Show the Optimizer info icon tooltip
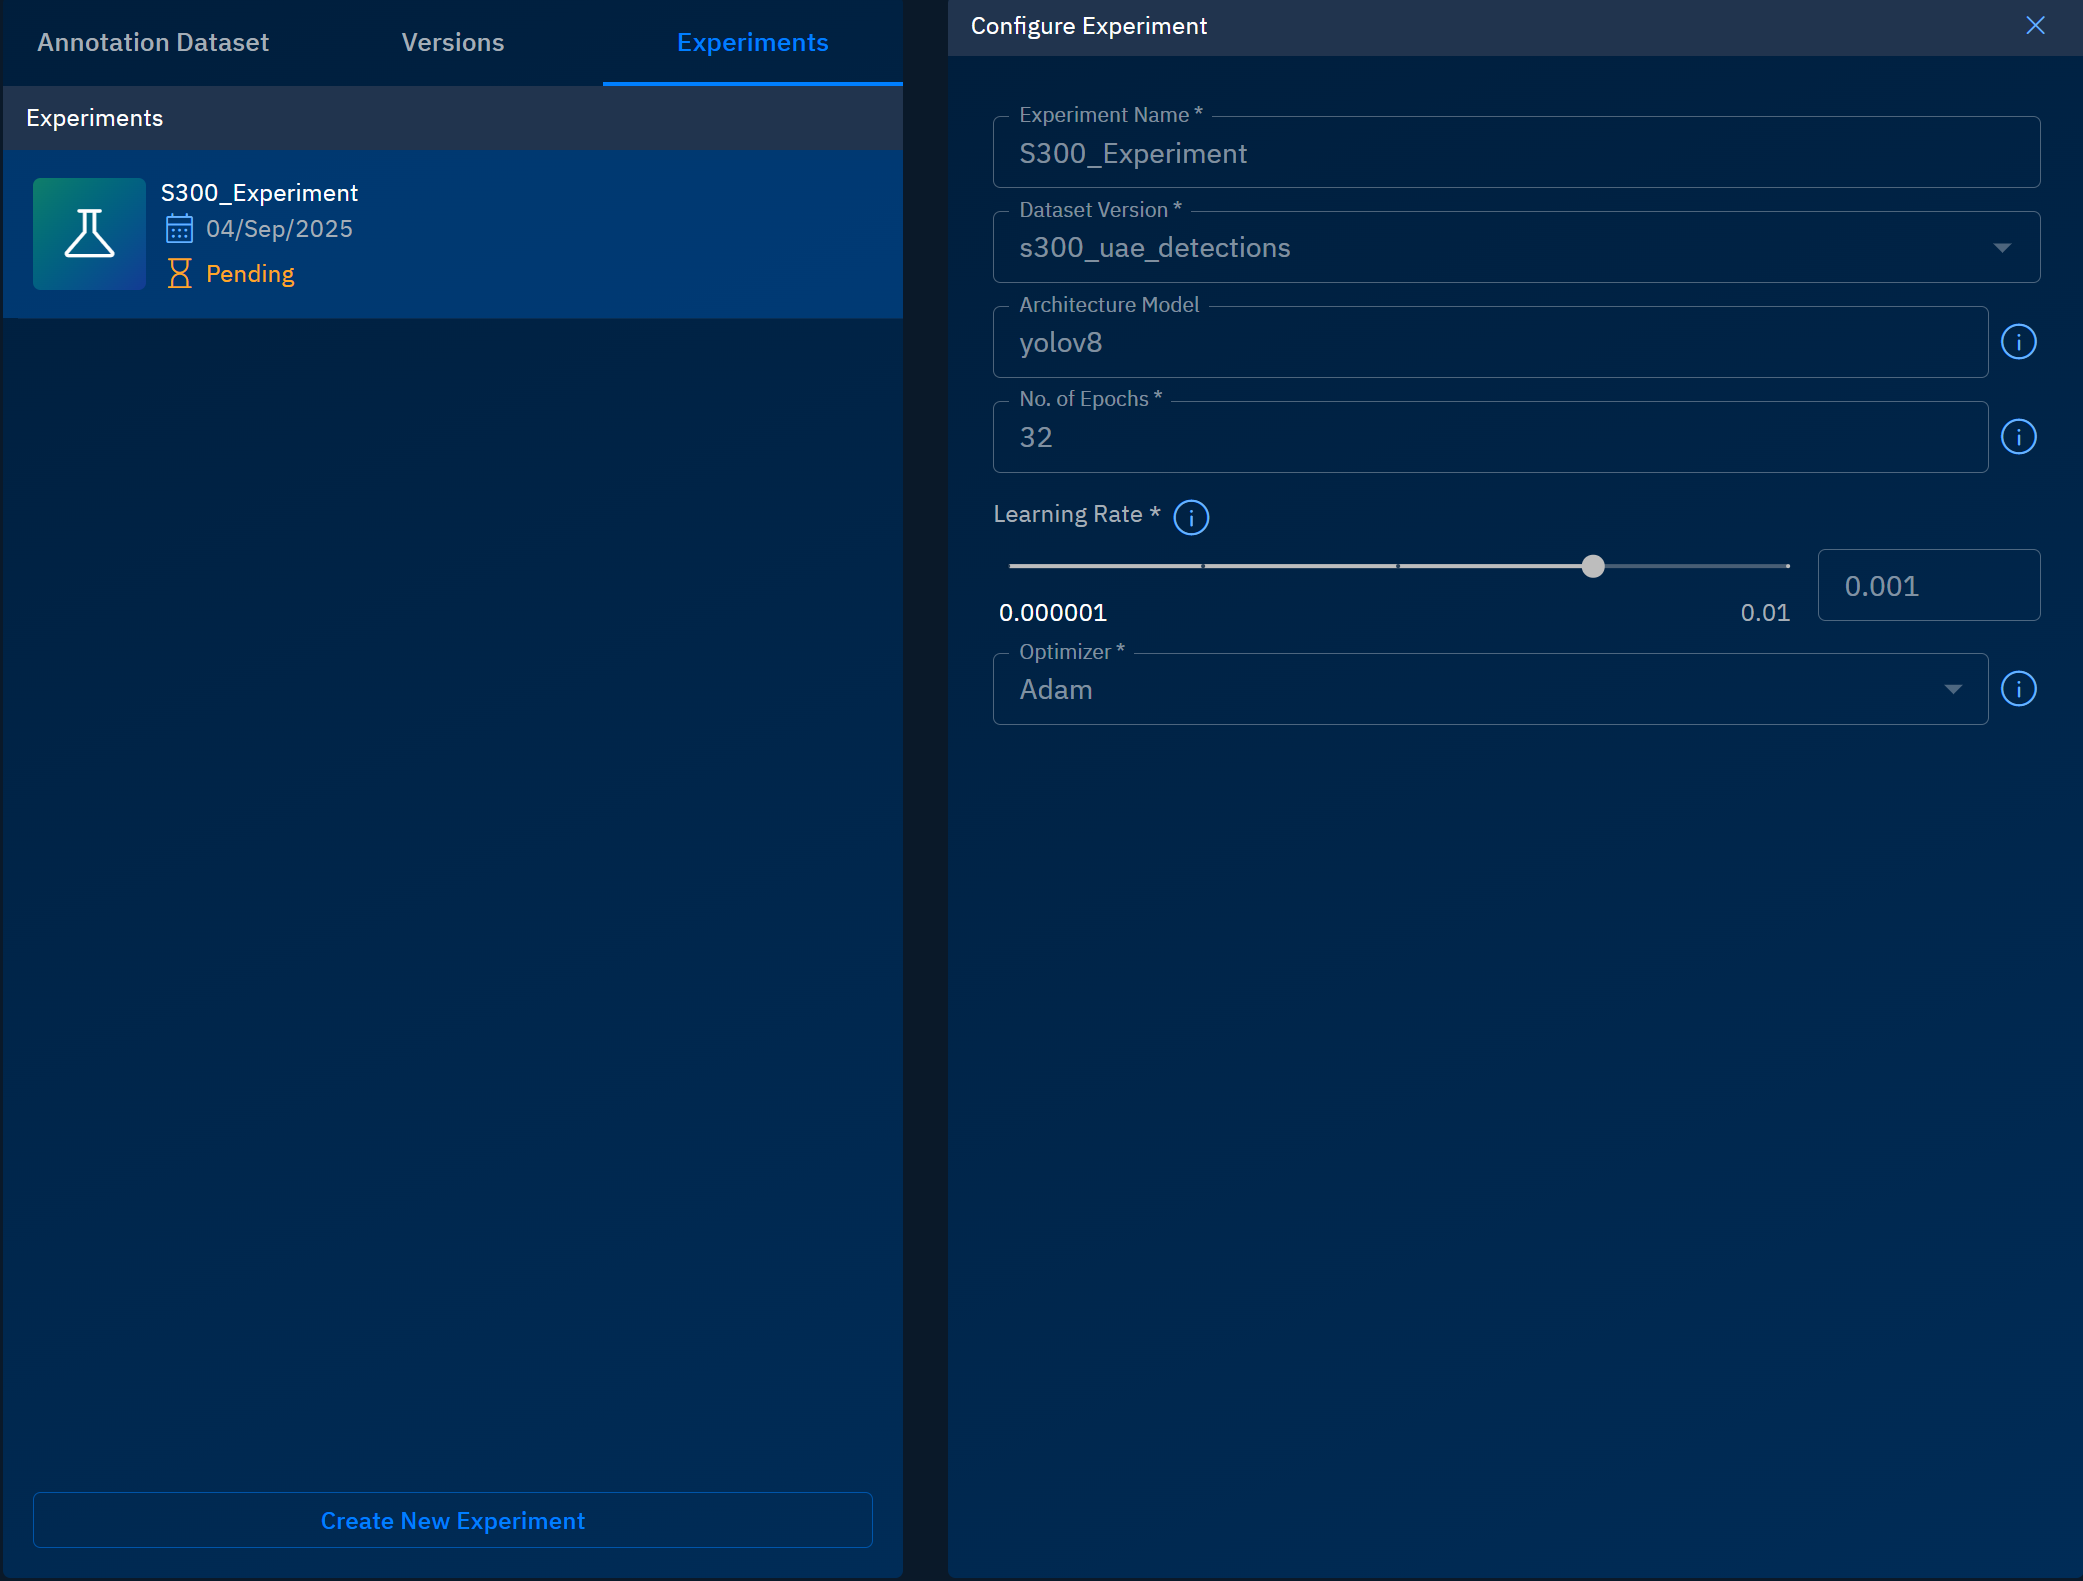The image size is (2083, 1581). point(2018,689)
